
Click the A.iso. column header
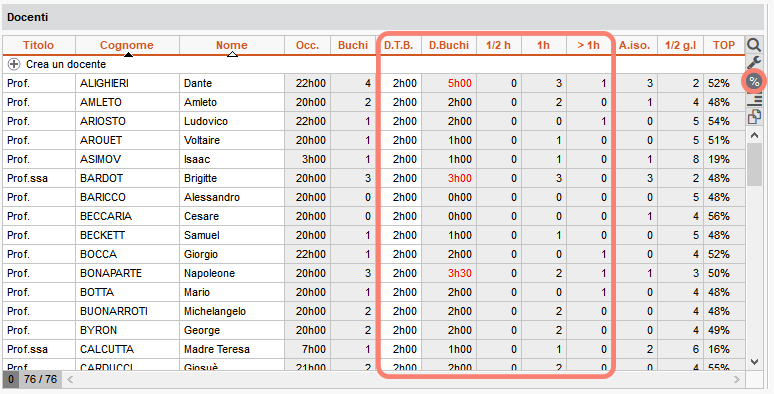pos(634,45)
